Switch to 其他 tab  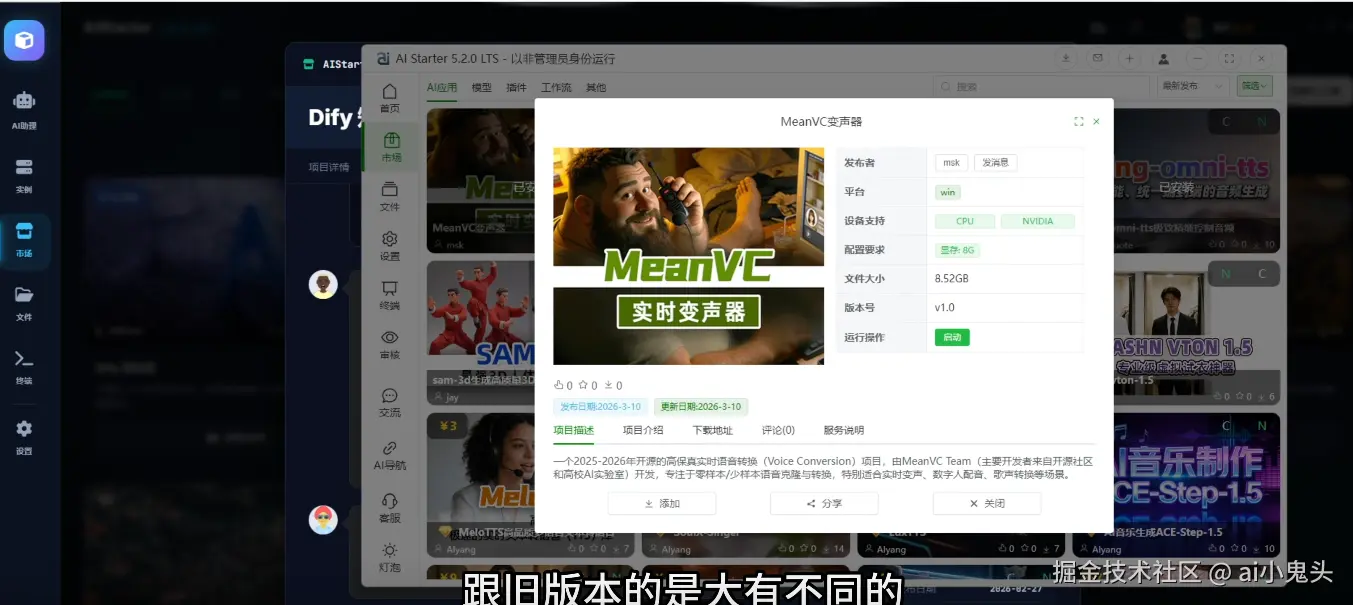[x=595, y=87]
